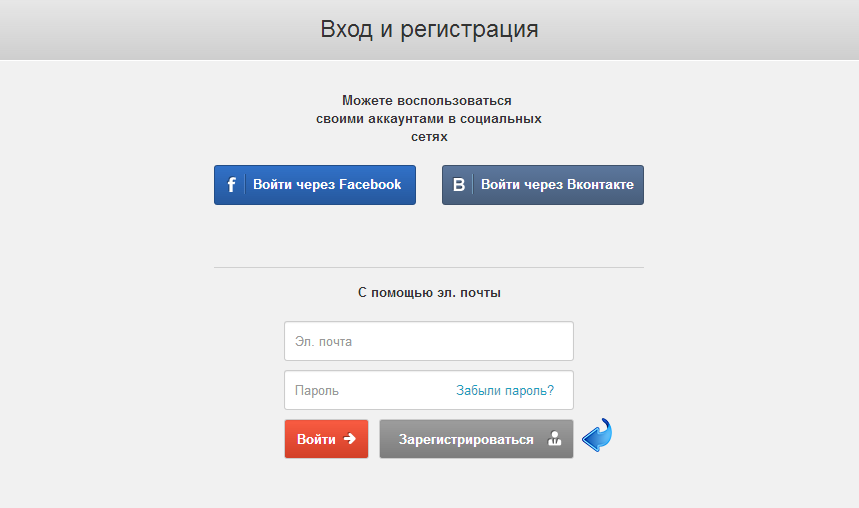Log in with the Войти через Facebook button
The height and width of the screenshot is (508, 859).
pos(315,185)
